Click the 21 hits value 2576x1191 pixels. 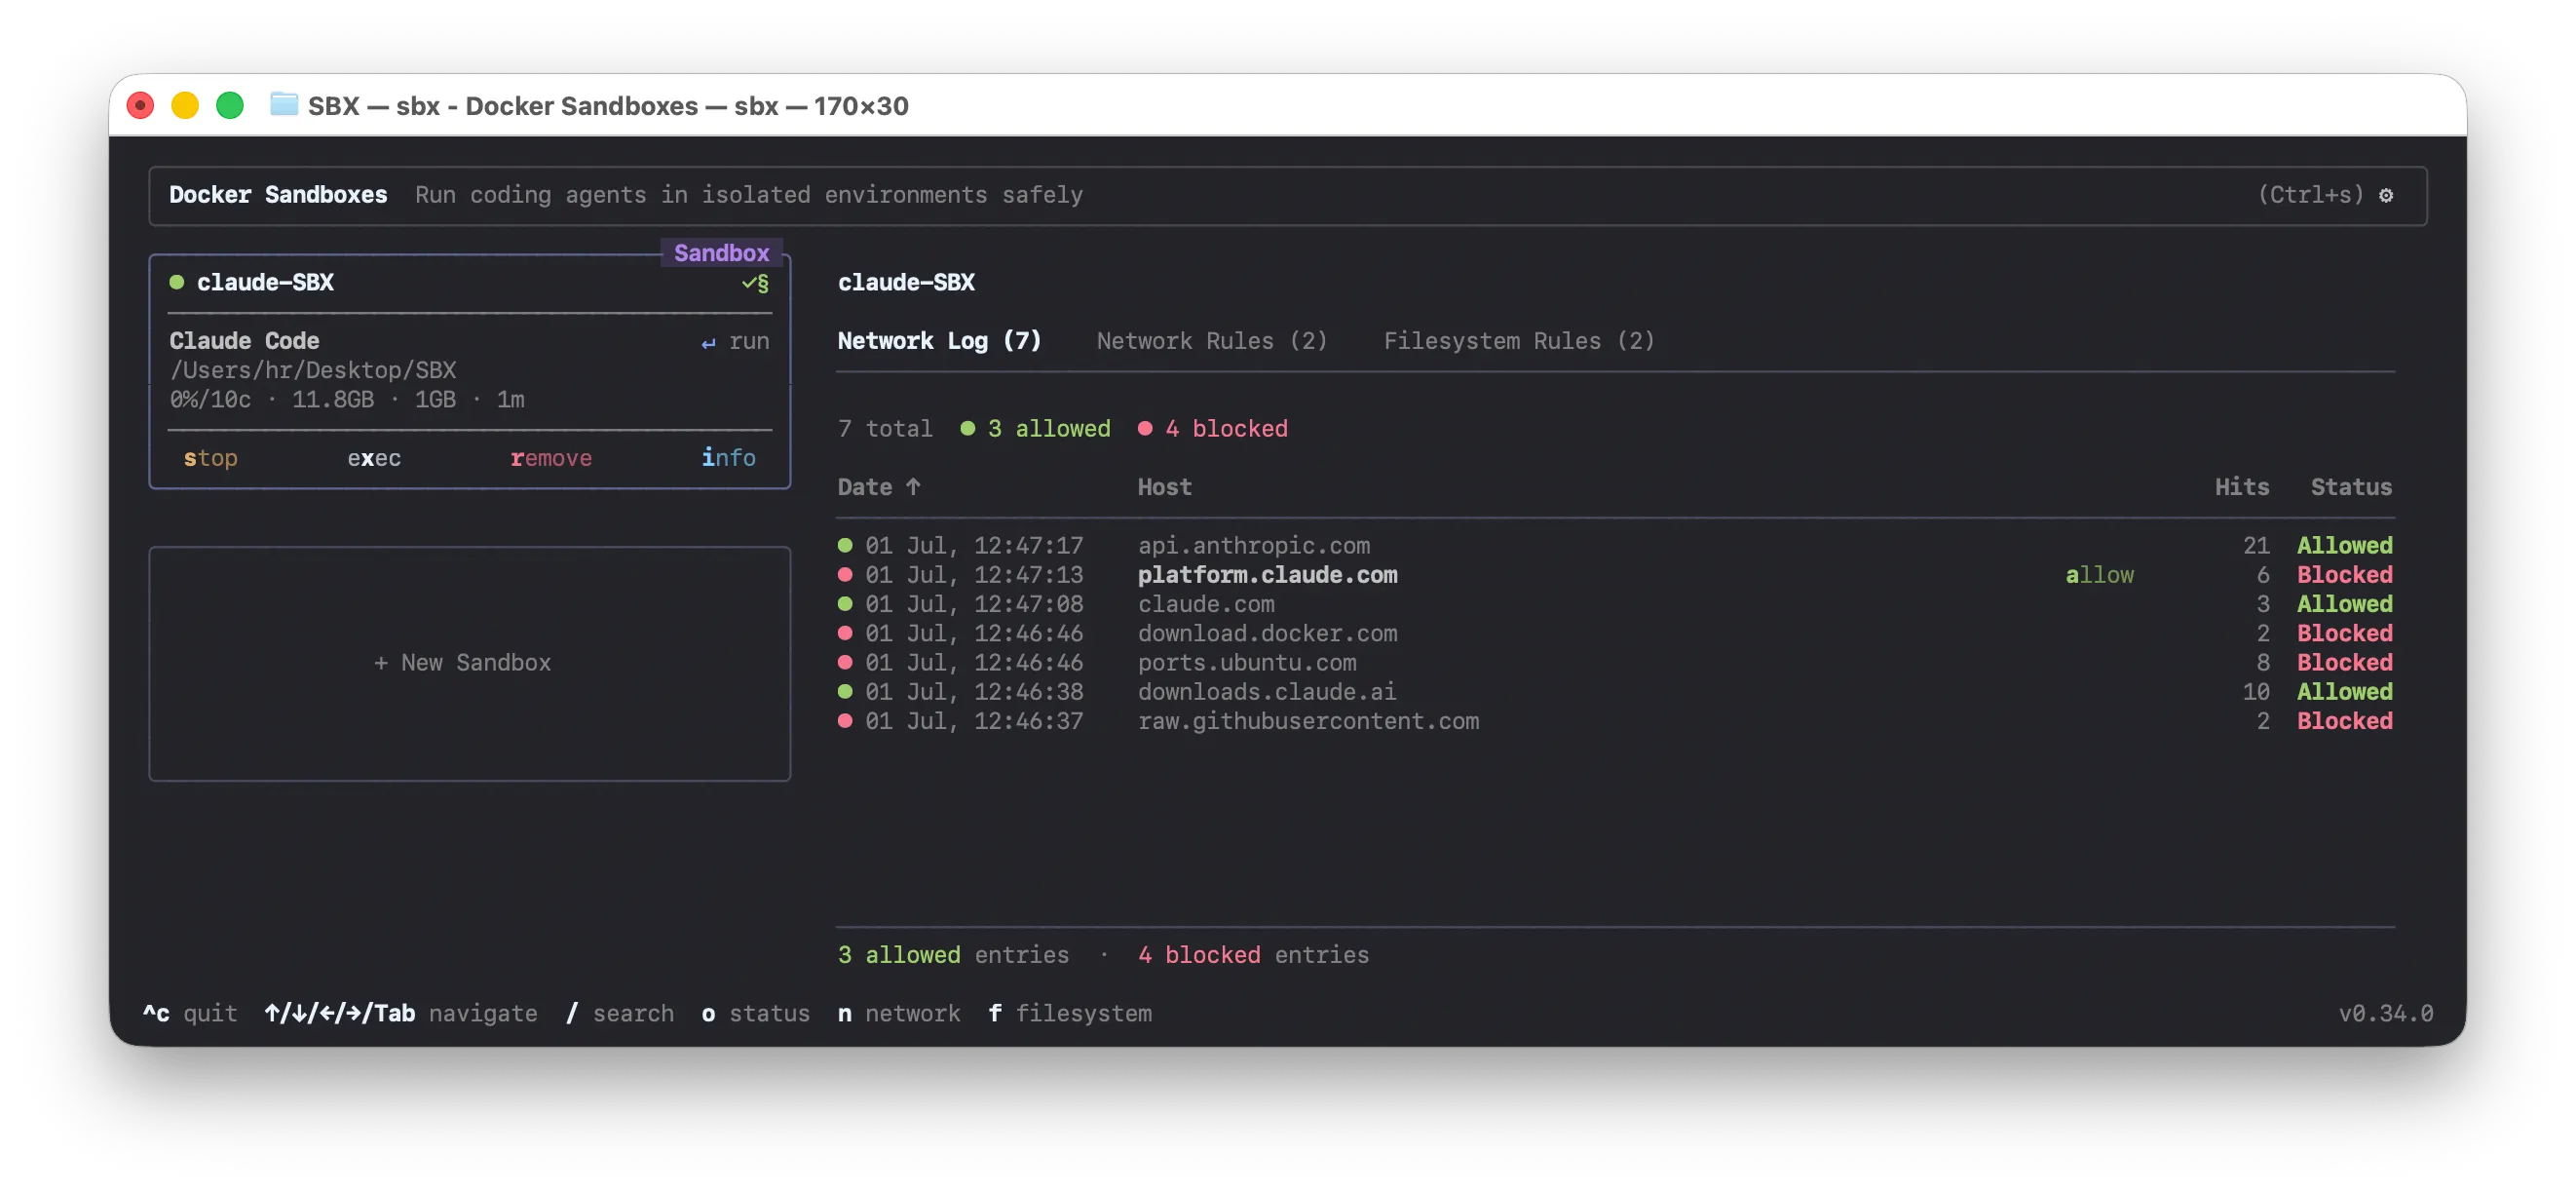click(x=2255, y=546)
